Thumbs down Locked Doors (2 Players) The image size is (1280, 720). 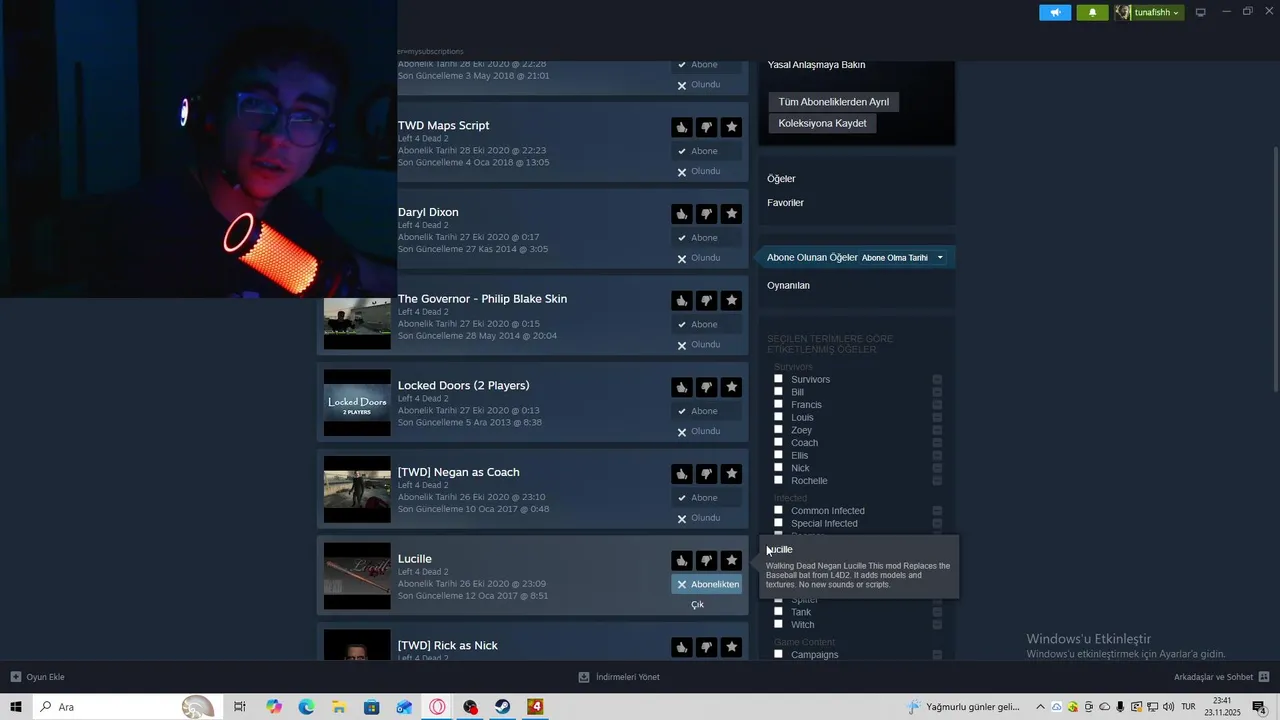706,387
